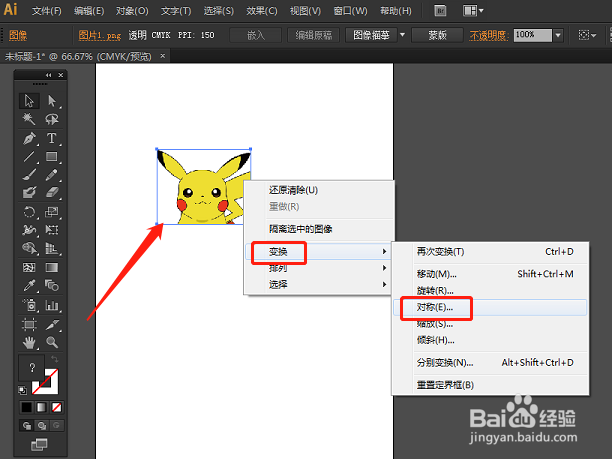Select the Selection (black arrow) tool
This screenshot has height=459, width=612.
pyautogui.click(x=29, y=101)
